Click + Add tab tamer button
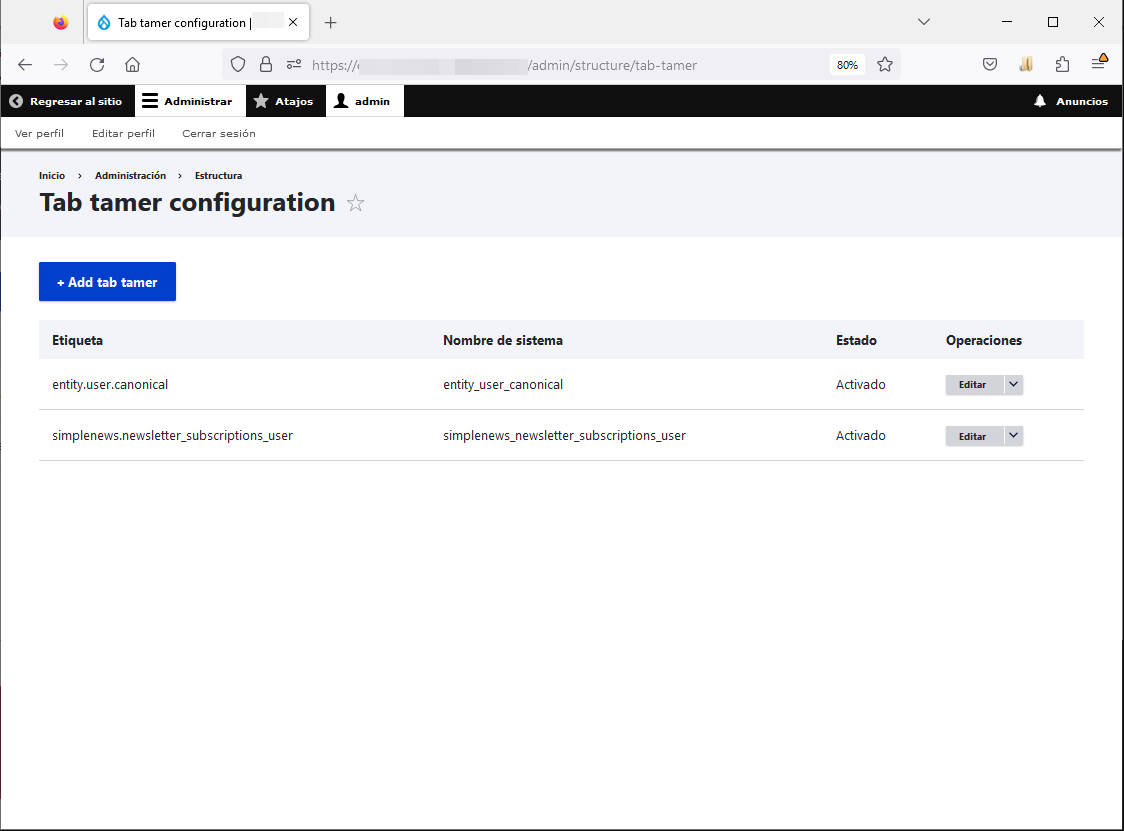 [108, 282]
